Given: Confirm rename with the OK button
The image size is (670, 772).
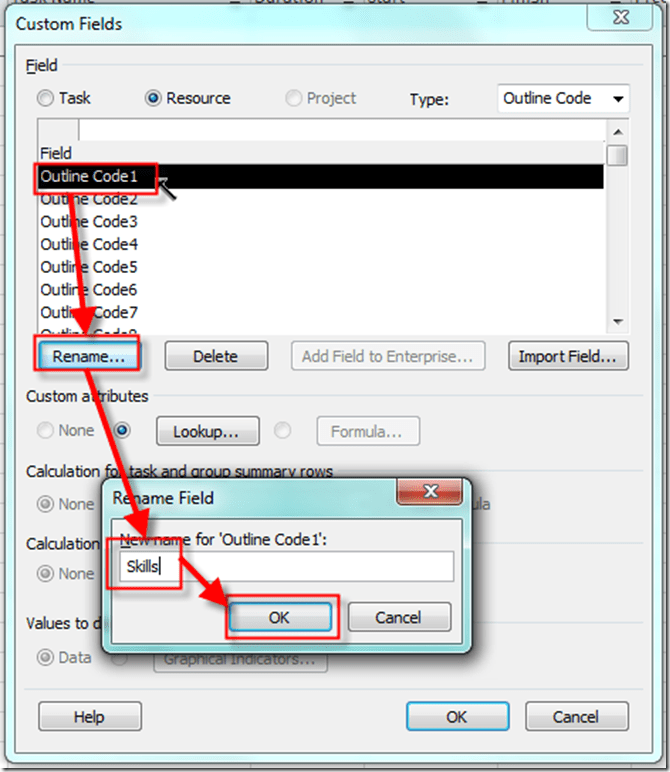Looking at the screenshot, I should [x=279, y=617].
